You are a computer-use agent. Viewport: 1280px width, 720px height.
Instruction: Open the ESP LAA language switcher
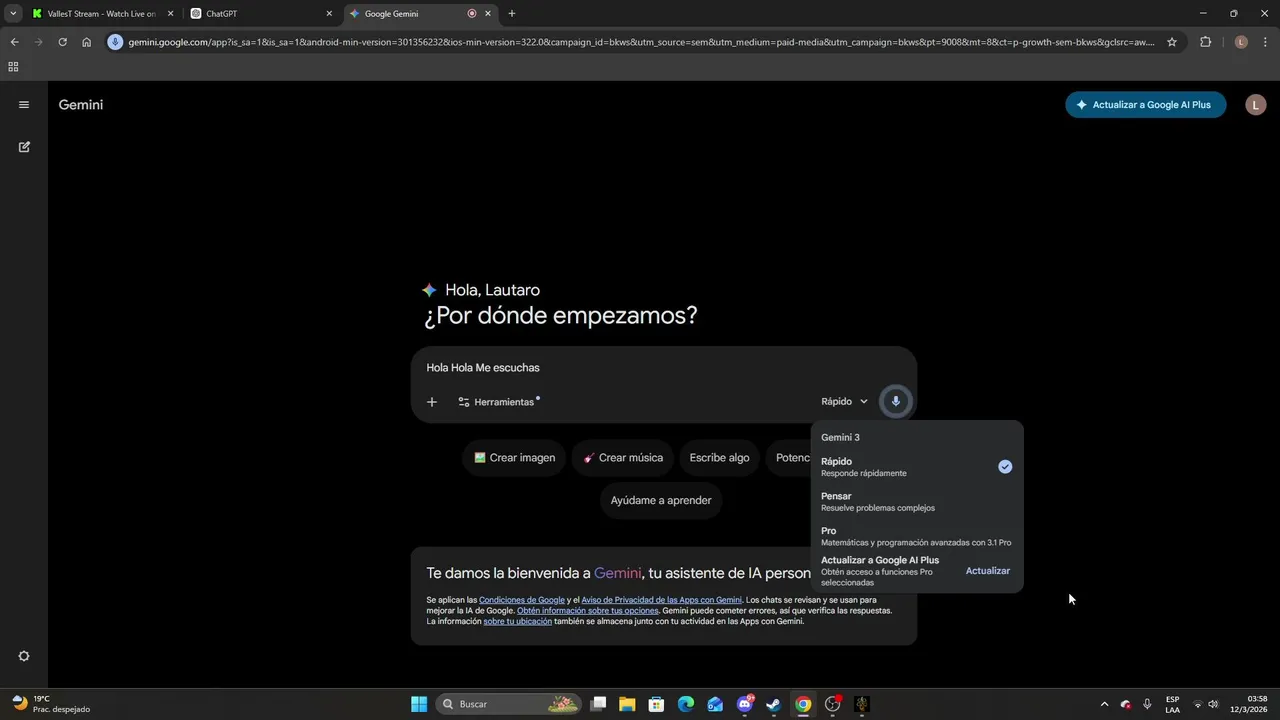tap(1172, 704)
